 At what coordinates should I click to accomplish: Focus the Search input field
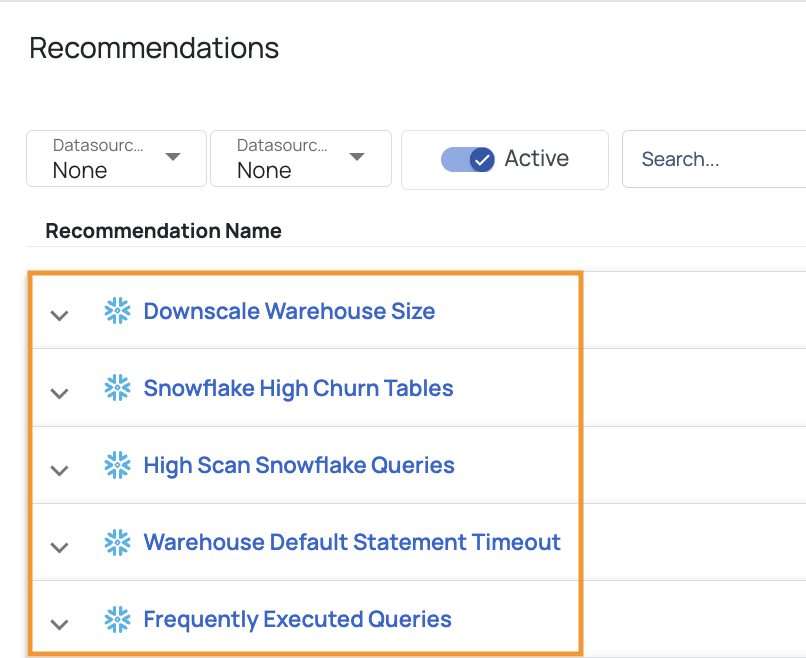[715, 159]
